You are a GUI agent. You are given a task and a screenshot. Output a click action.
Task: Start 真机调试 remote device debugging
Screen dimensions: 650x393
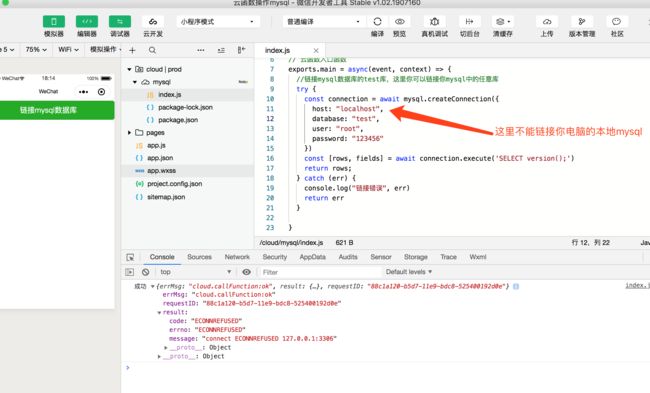434,22
